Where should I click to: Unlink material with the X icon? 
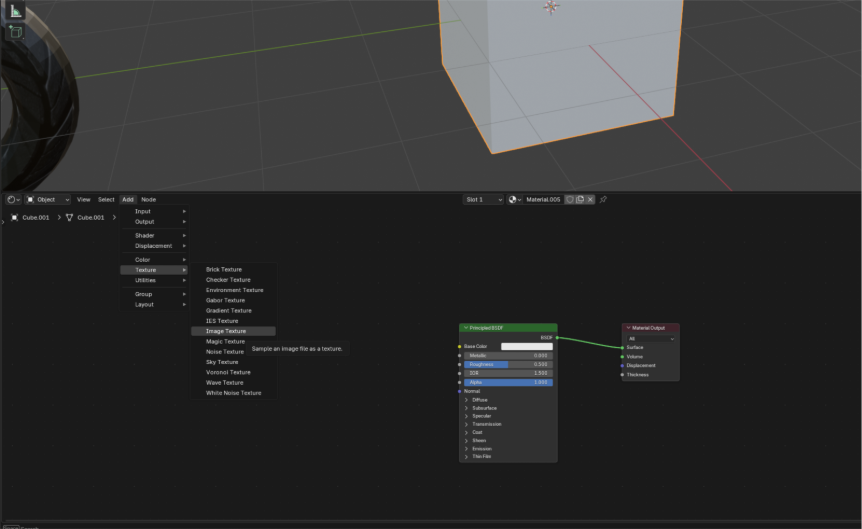click(x=590, y=199)
